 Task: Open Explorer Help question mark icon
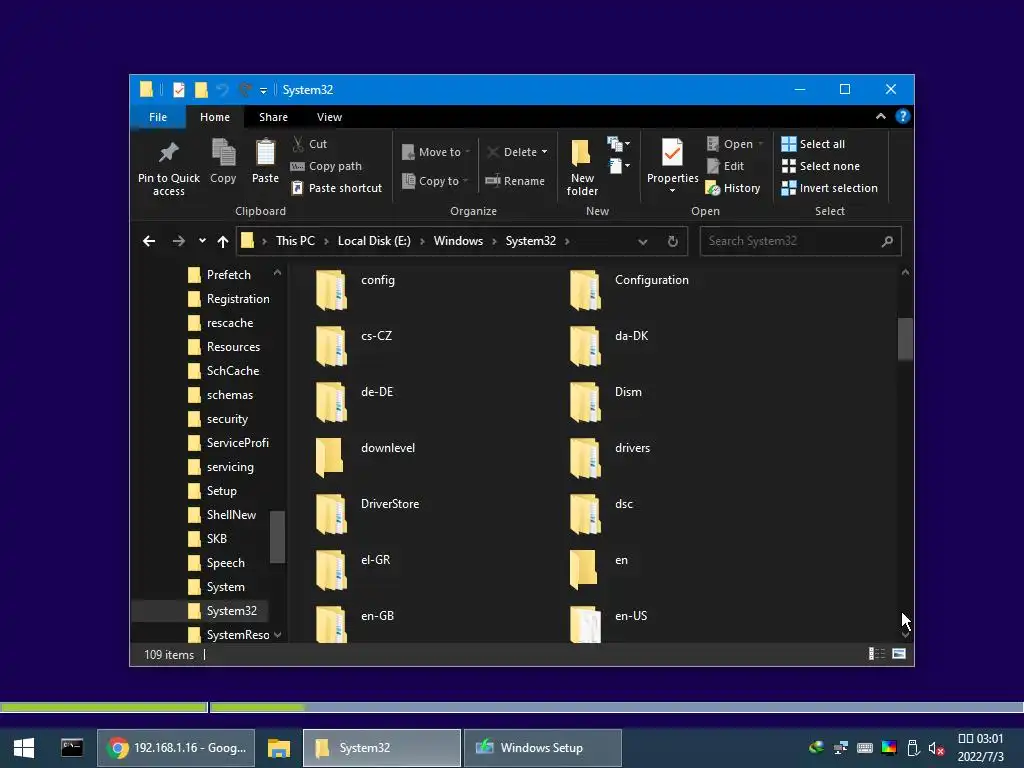point(903,116)
